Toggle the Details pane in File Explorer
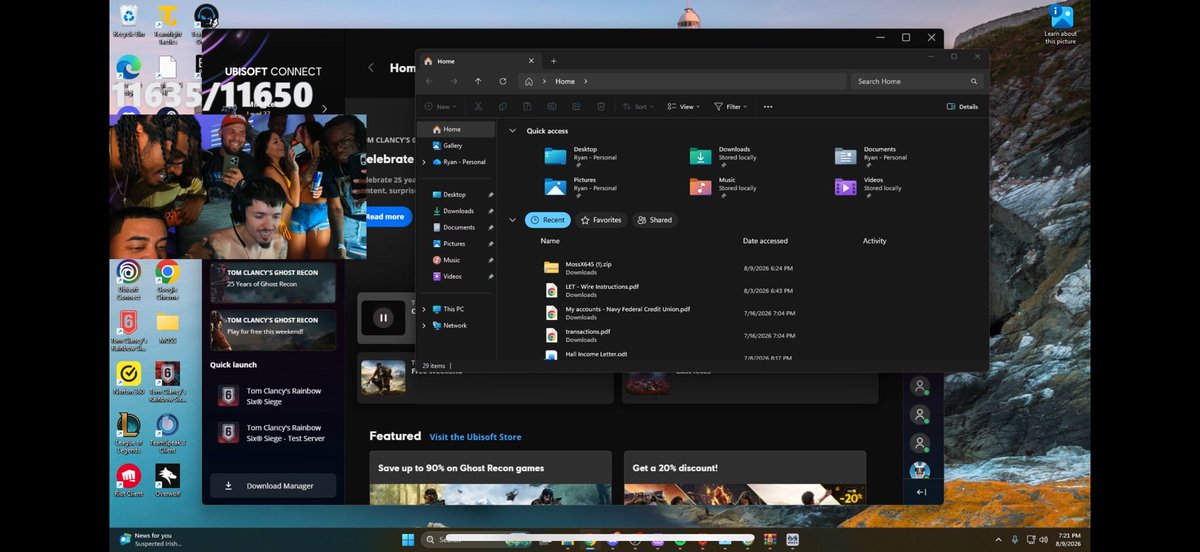Viewport: 1200px width, 552px height. [962, 106]
